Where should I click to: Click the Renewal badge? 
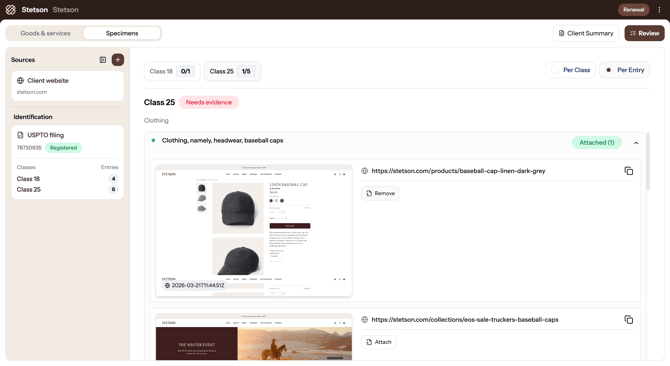[633, 9]
